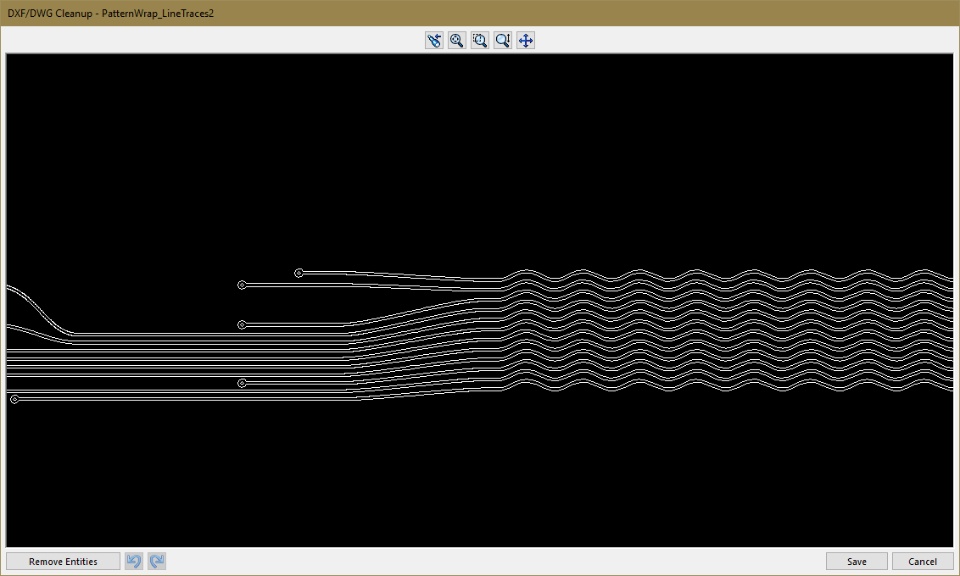
Task: Click the Redo arrow icon
Action: pyautogui.click(x=157, y=561)
